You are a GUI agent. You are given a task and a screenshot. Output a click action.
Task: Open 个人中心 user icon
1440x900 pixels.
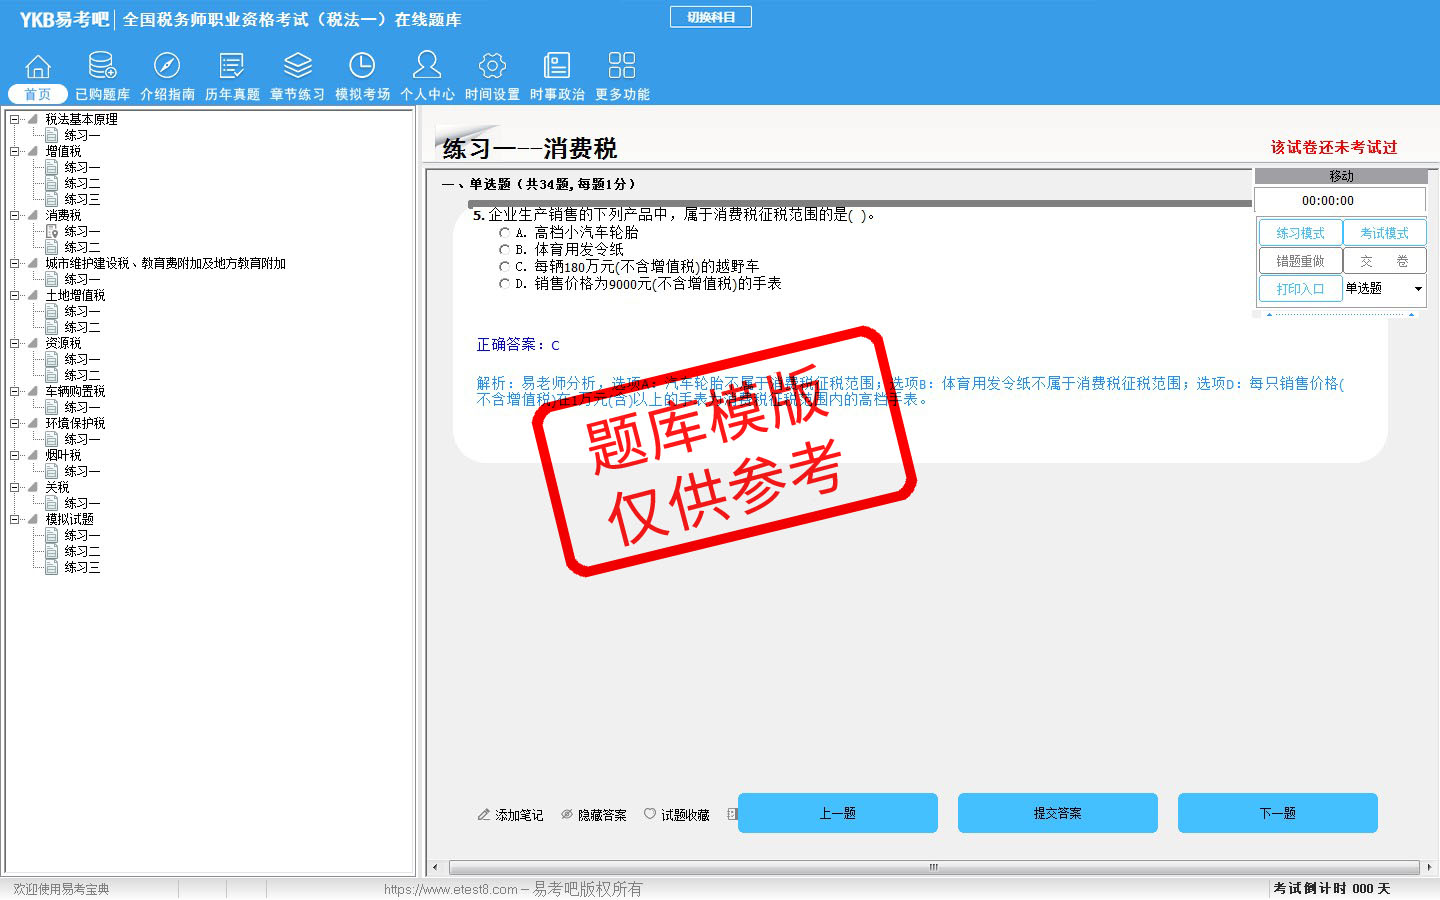[x=427, y=67]
